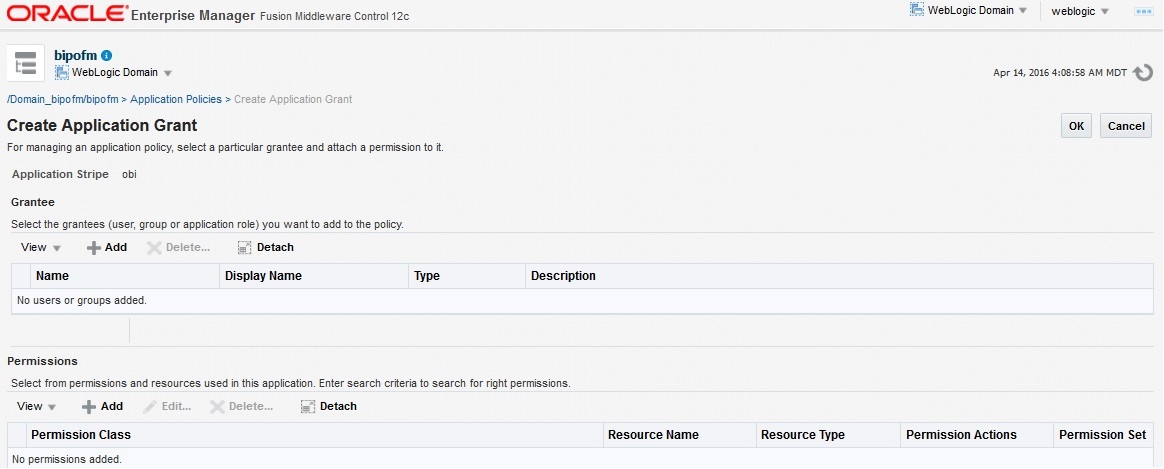1164x469 pixels.
Task: Add a grantee with plus icon
Action: pyautogui.click(x=106, y=247)
